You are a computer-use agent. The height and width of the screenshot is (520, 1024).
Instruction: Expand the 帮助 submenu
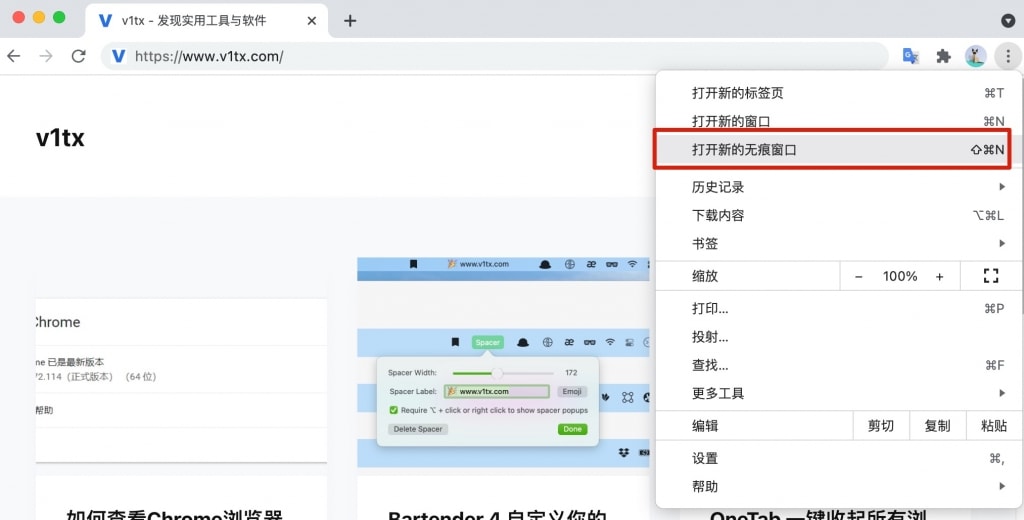[x=839, y=487]
